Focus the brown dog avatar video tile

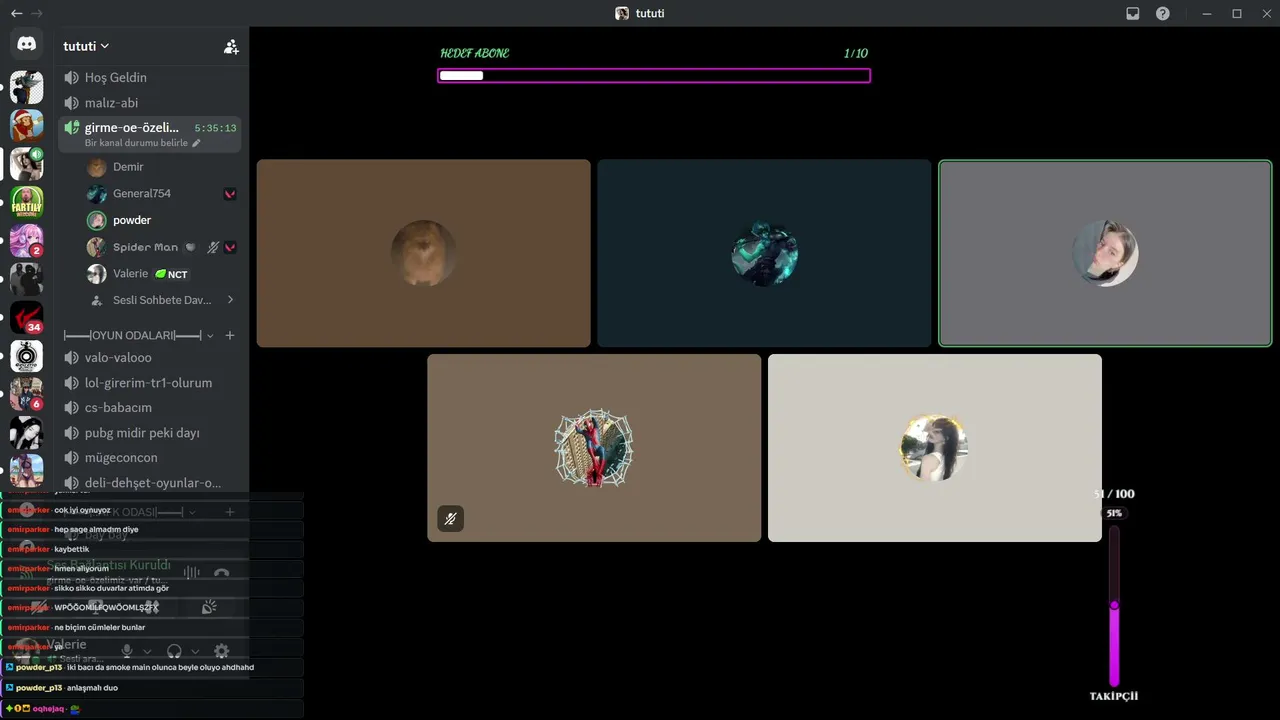(x=424, y=253)
